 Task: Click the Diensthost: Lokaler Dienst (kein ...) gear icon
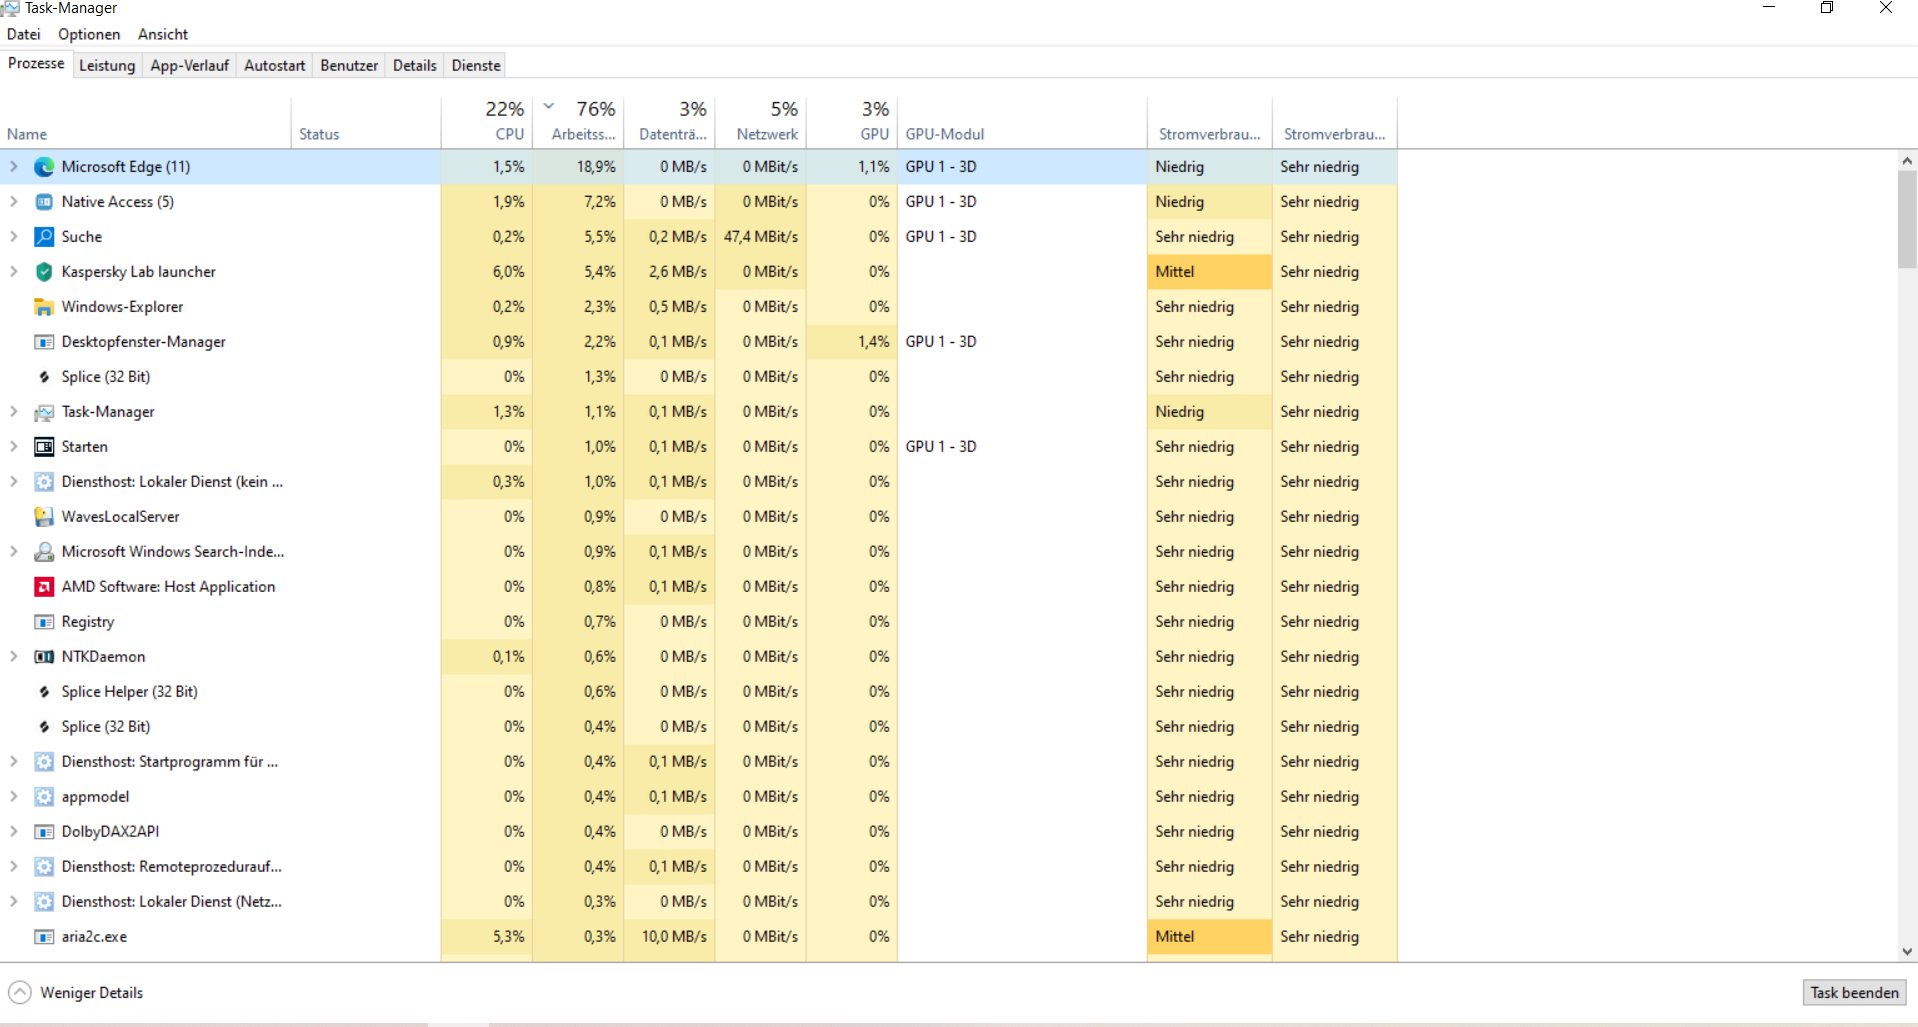44,482
